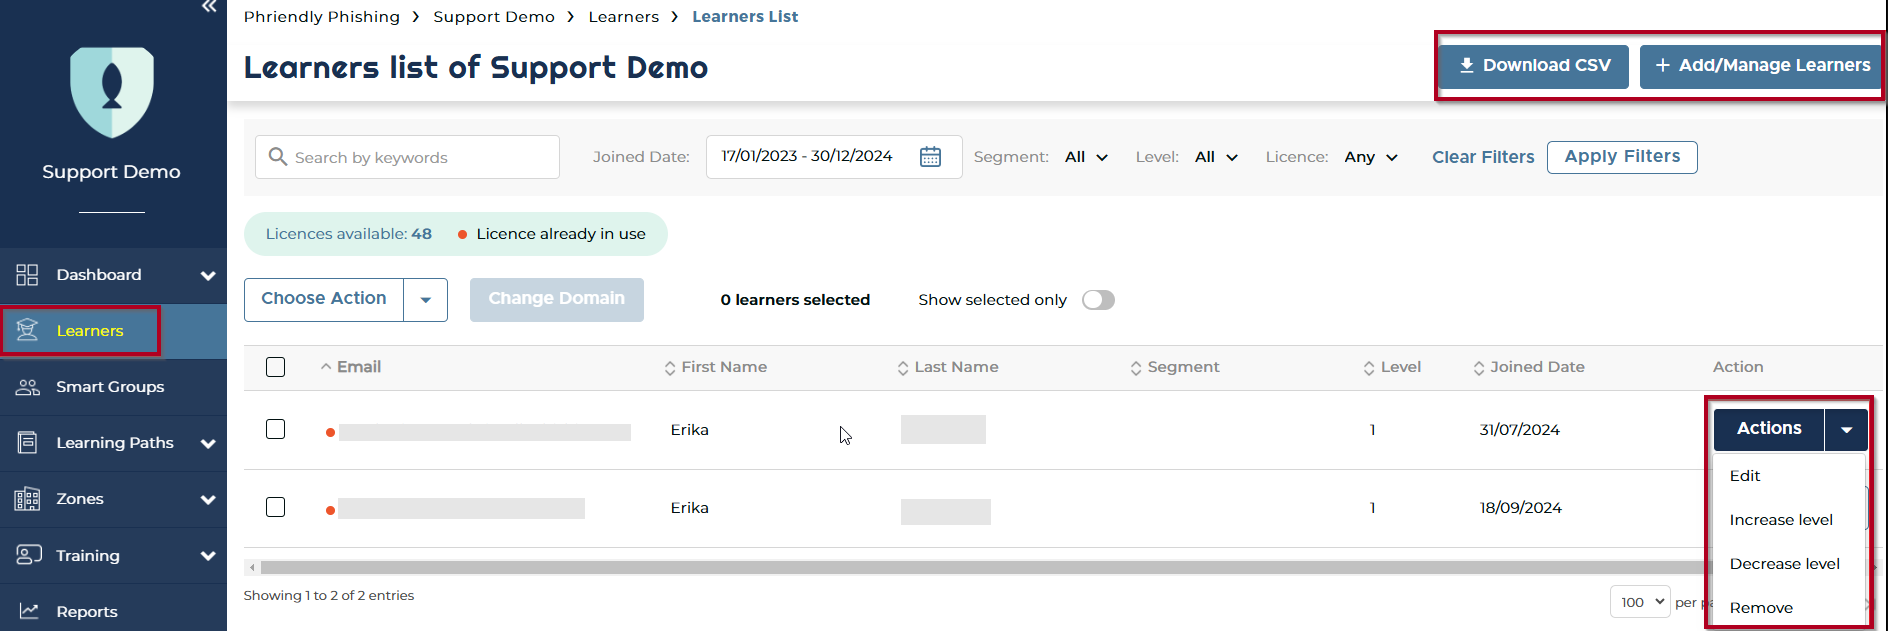
Task: Tick the checkbox for learner joined 18/09/2024
Action: pyautogui.click(x=276, y=507)
